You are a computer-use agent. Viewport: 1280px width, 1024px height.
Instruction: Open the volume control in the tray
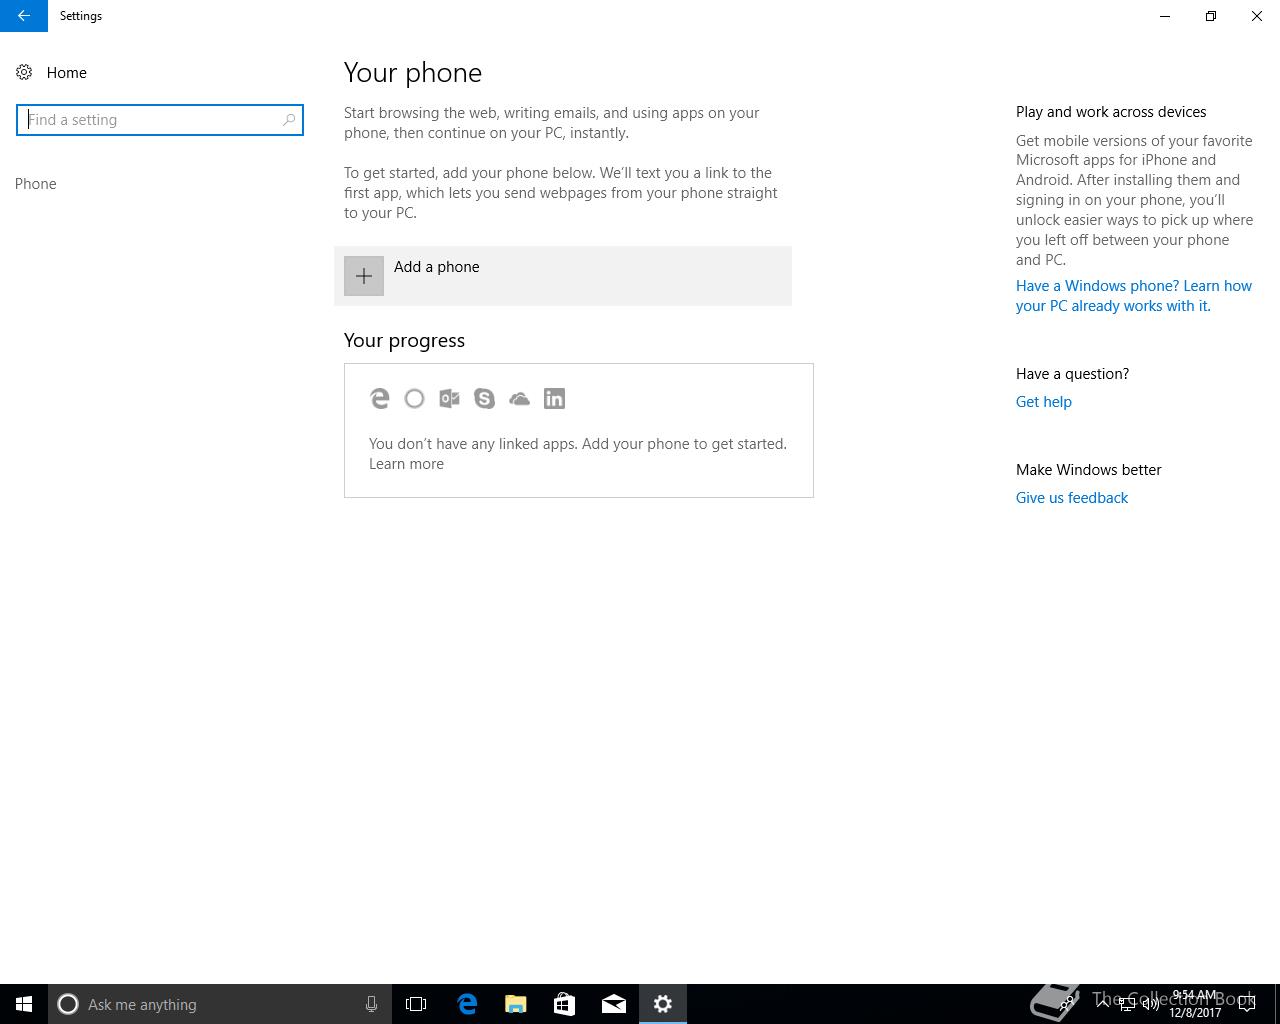[x=1151, y=1004]
